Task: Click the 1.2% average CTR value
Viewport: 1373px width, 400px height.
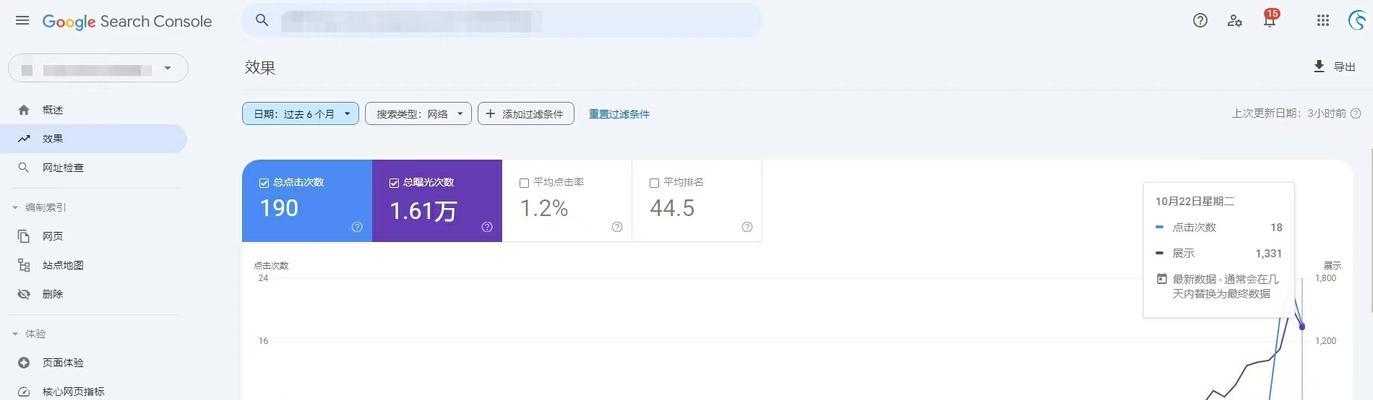Action: point(544,209)
